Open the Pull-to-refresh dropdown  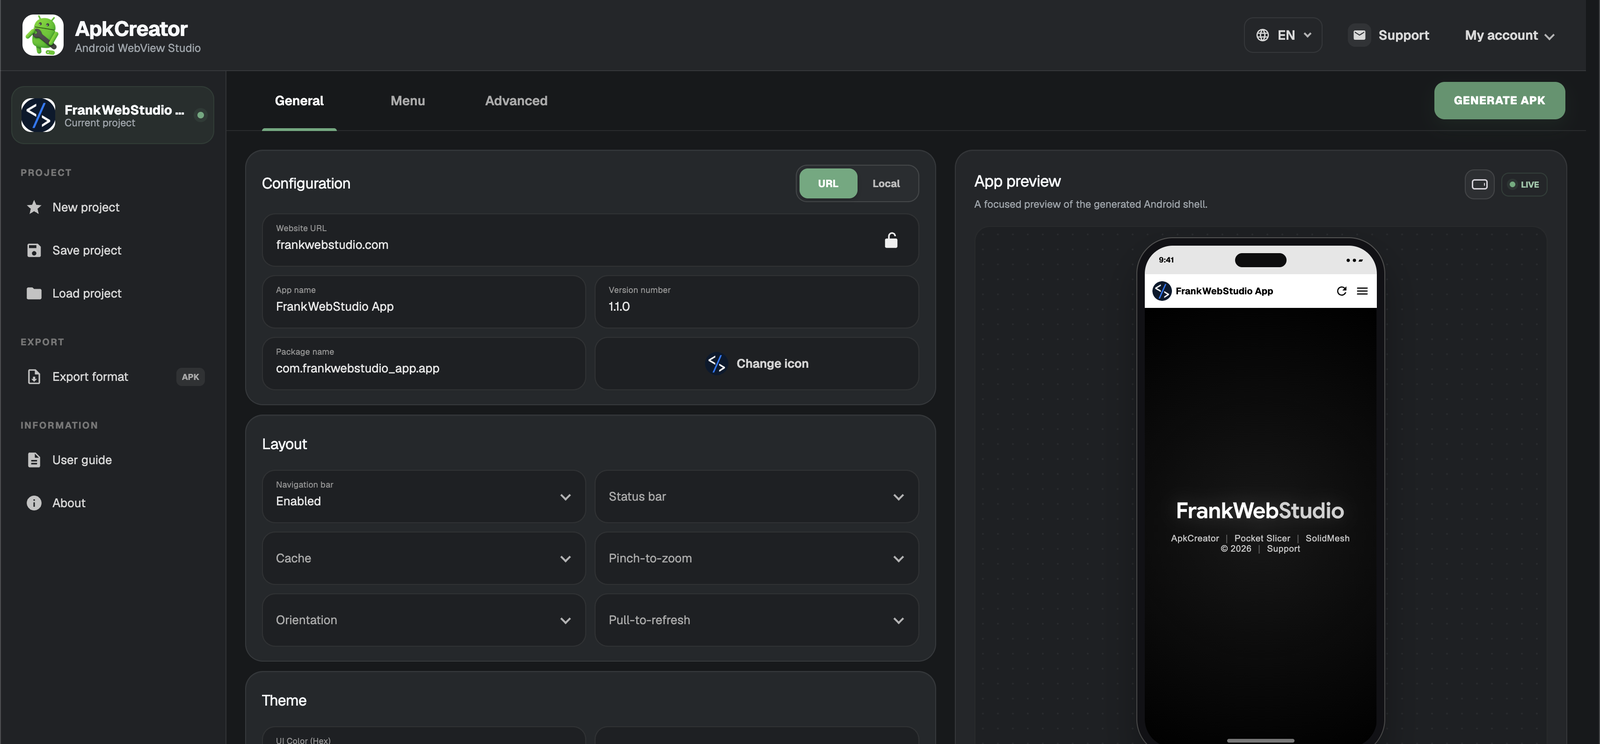[757, 620]
